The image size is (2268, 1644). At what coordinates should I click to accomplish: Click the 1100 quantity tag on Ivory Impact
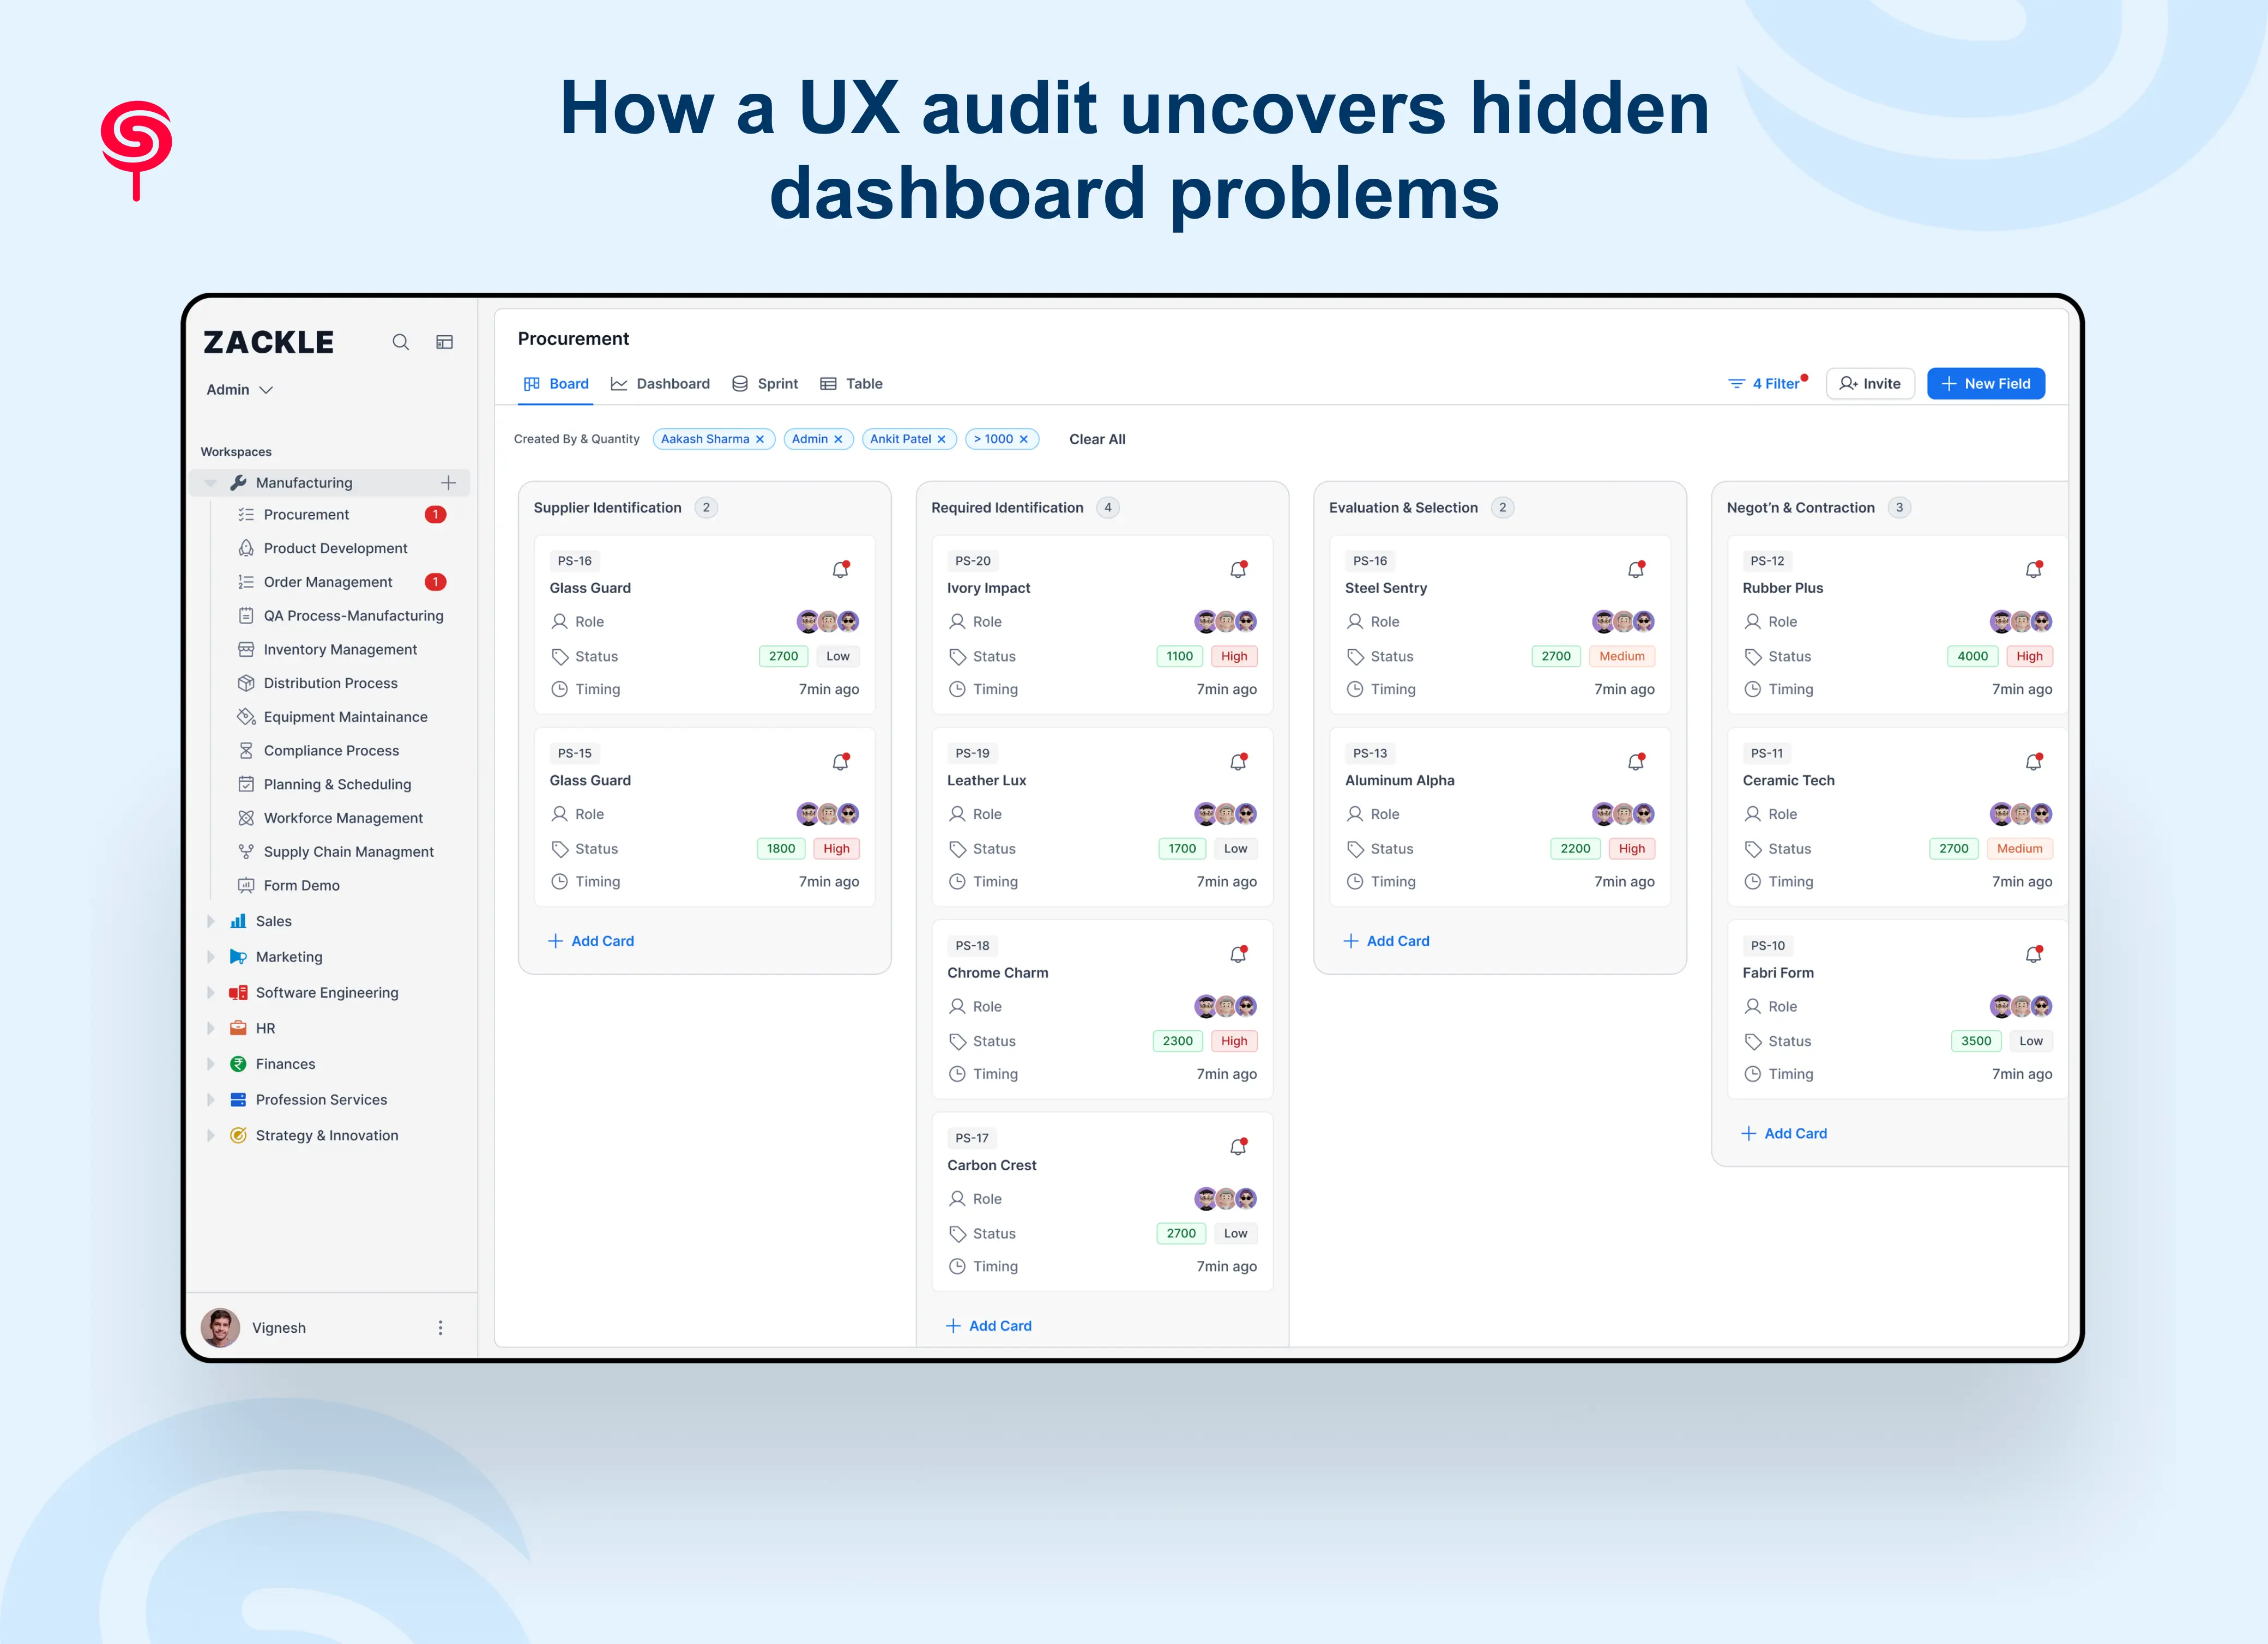tap(1180, 656)
